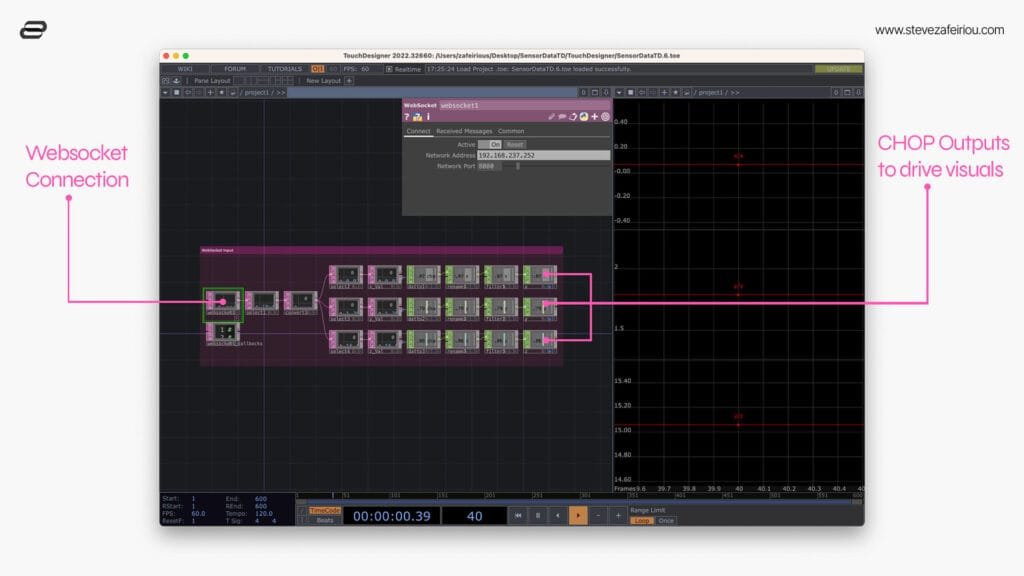Image resolution: width=1024 pixels, height=576 pixels.
Task: Open the TUTORIALS menu
Action: pyautogui.click(x=285, y=69)
